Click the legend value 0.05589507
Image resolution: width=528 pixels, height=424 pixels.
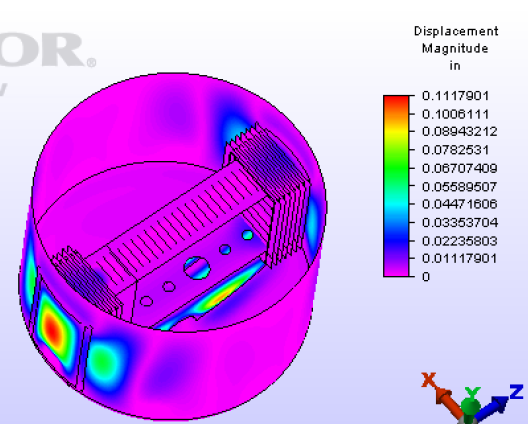pyautogui.click(x=460, y=187)
